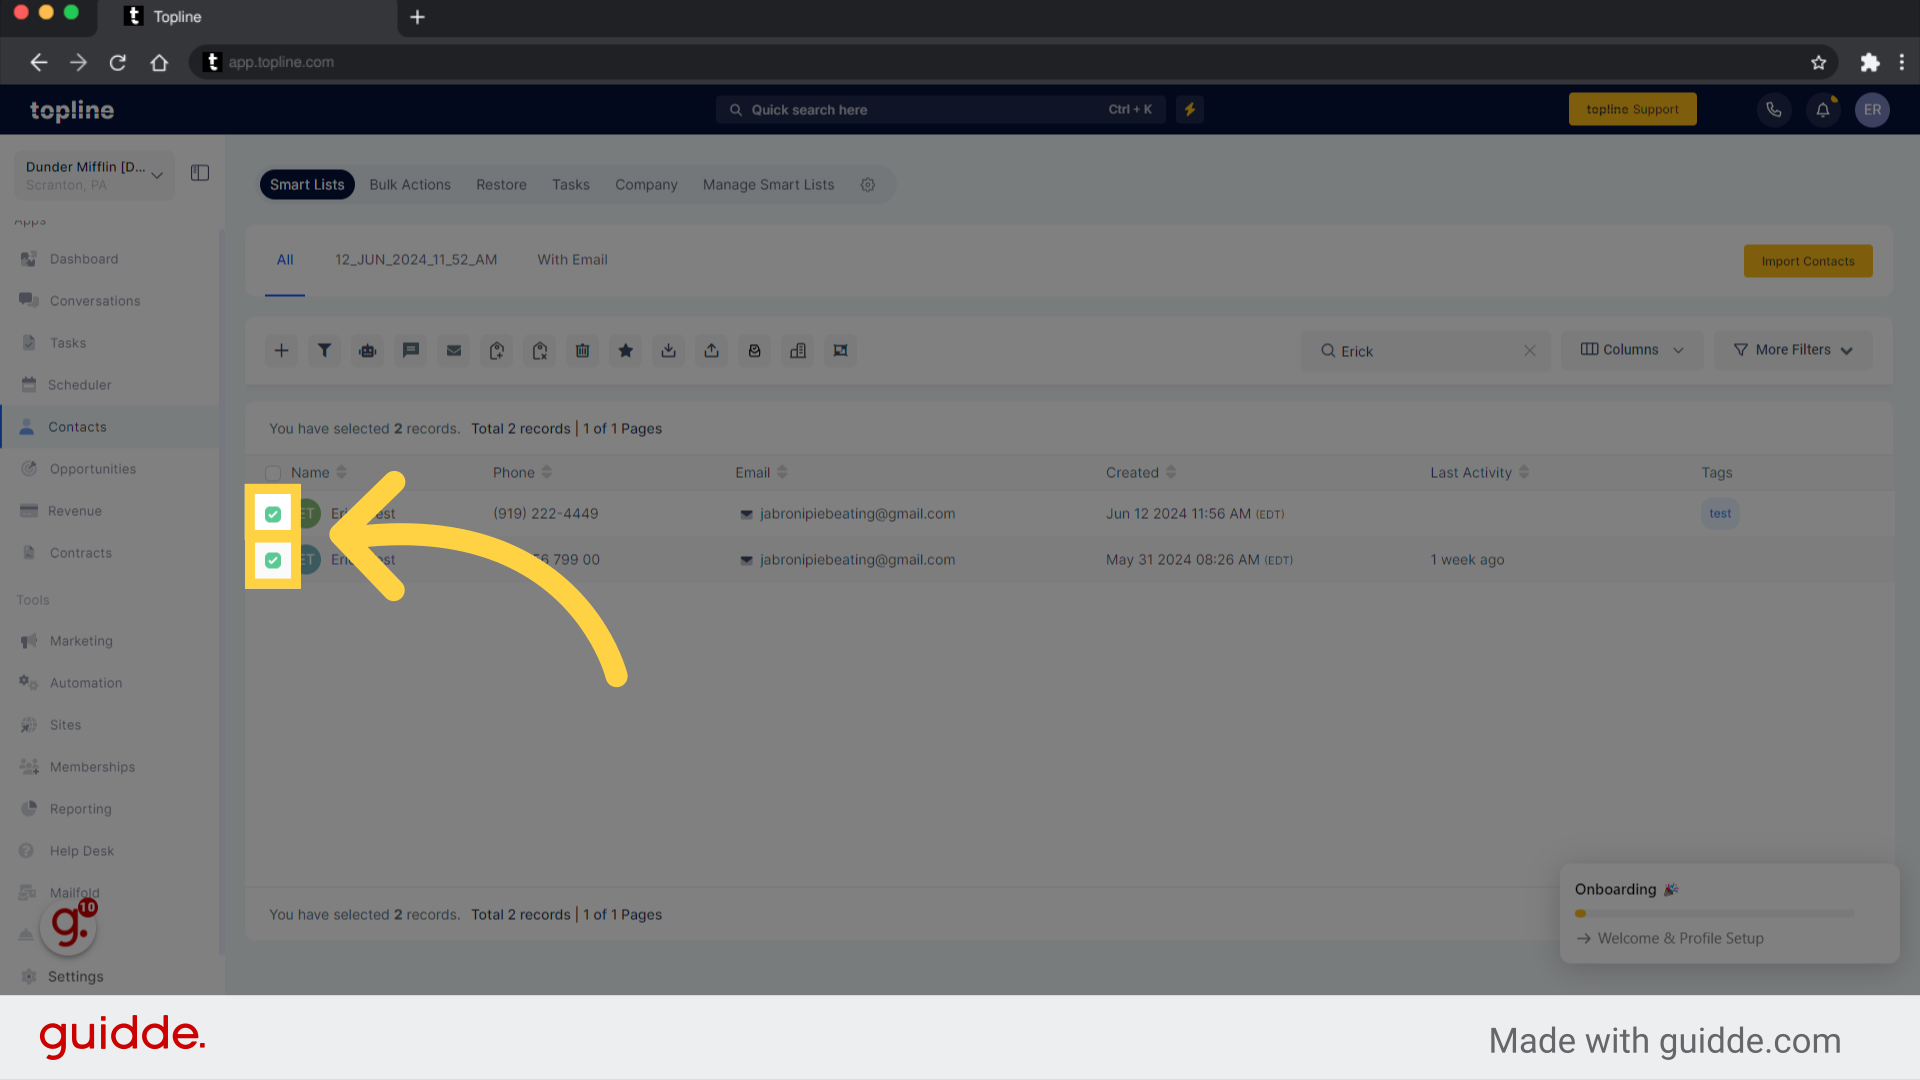Click the filter icon to add filters

pyautogui.click(x=324, y=351)
